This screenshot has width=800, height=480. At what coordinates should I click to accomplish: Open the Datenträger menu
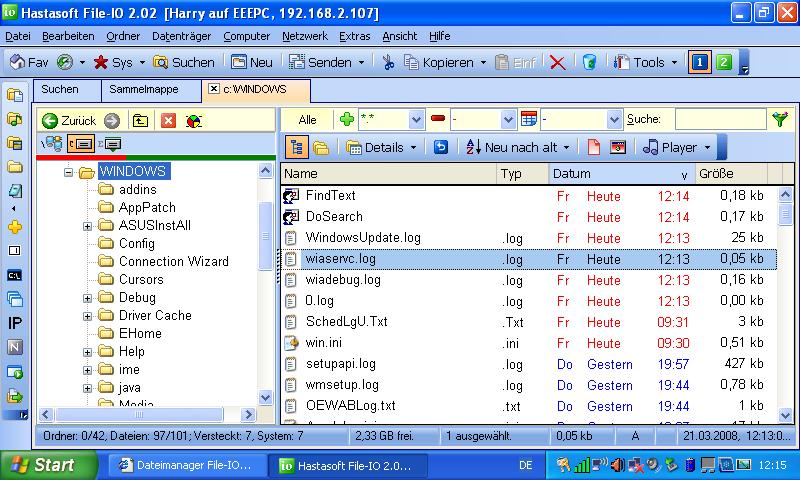pos(182,36)
